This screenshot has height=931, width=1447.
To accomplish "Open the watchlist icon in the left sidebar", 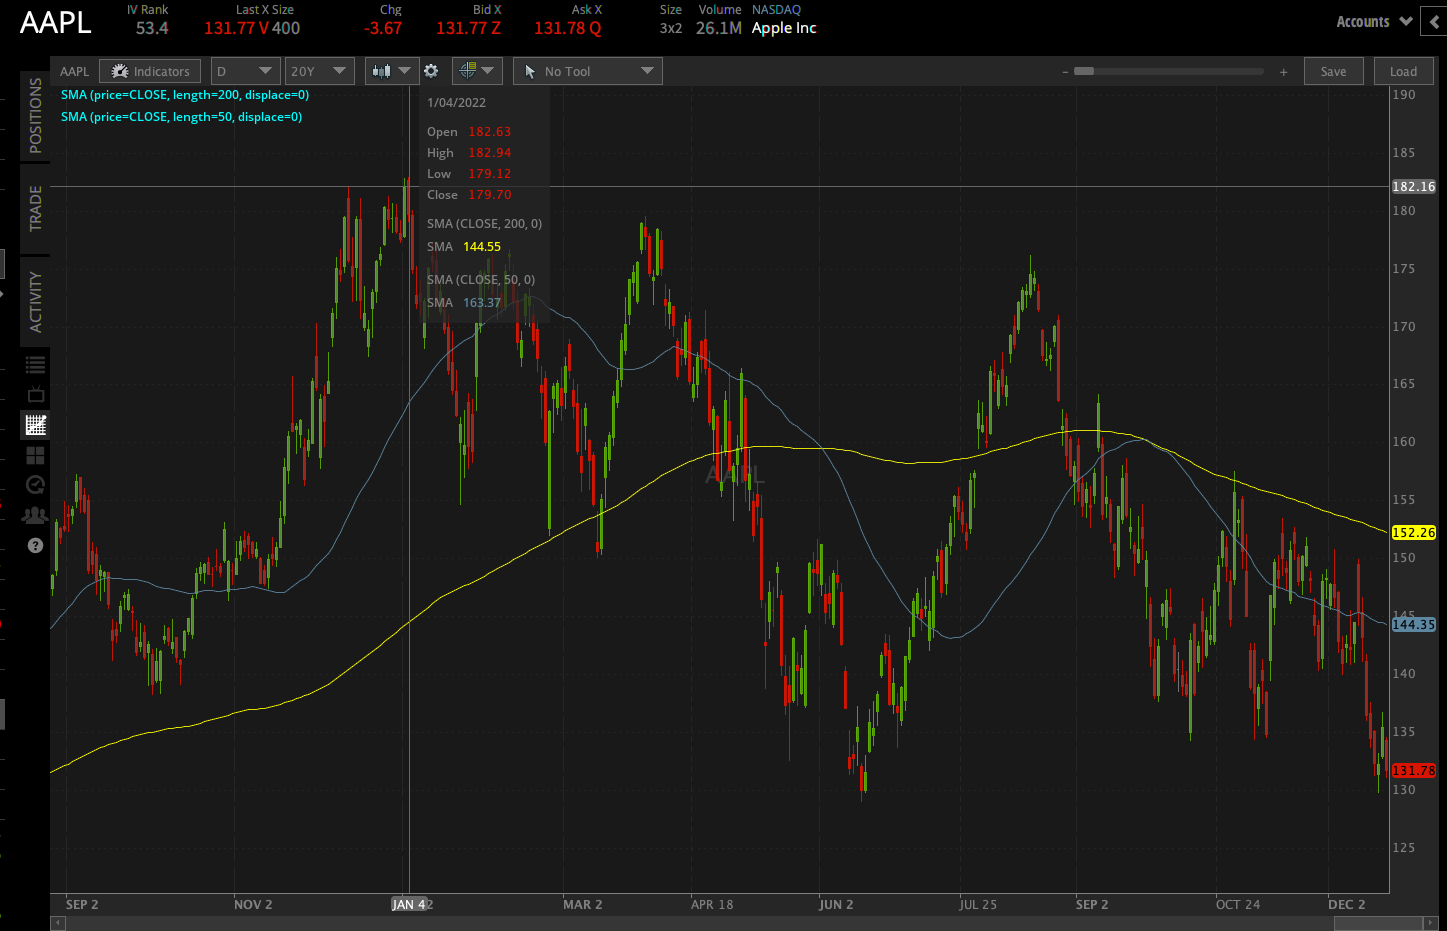I will coord(34,363).
